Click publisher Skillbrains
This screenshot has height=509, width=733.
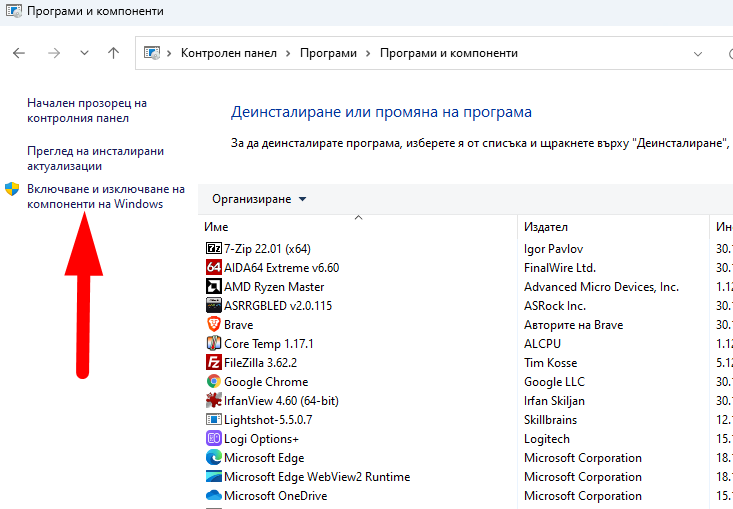pyautogui.click(x=550, y=420)
